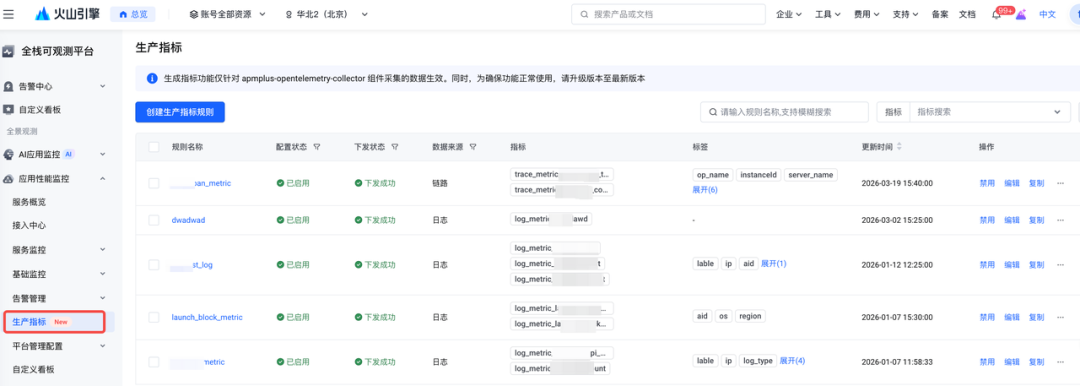Screen dimensions: 1080x386
Task: Open the launch_block_metric rule link
Action: 207,317
